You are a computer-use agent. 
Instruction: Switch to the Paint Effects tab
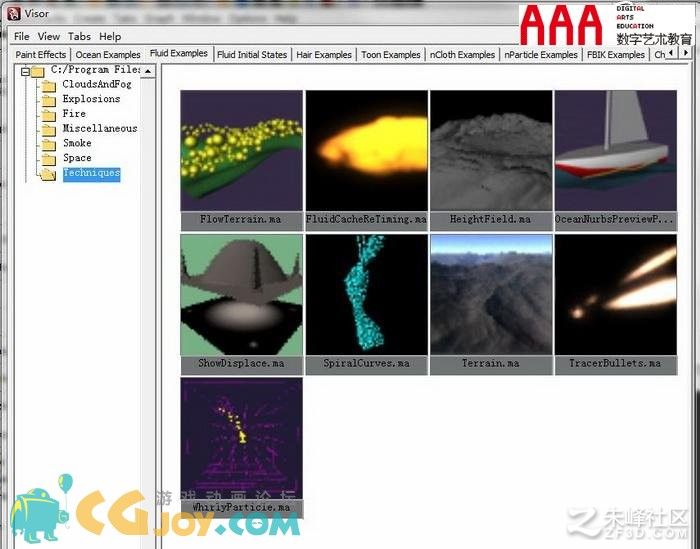coord(41,54)
